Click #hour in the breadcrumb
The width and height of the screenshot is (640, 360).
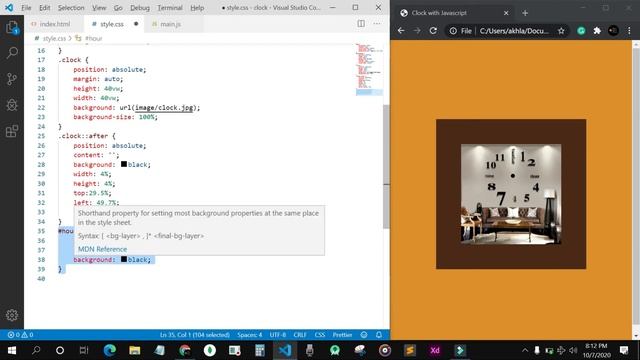94,38
